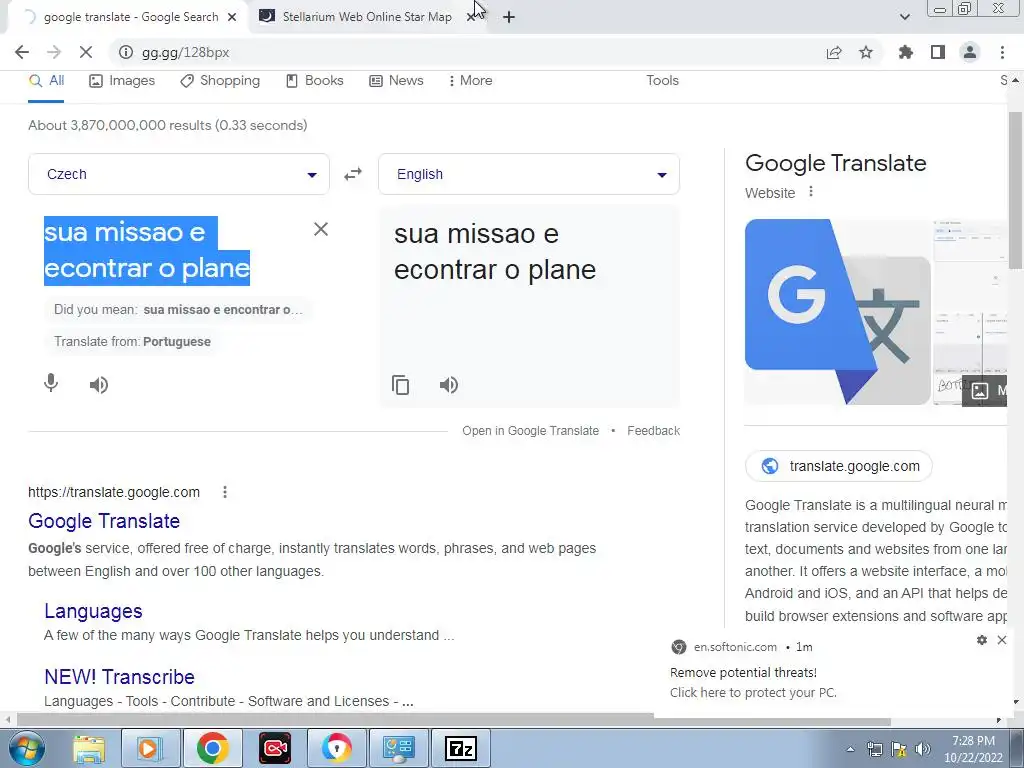The height and width of the screenshot is (768, 1024).
Task: Click the address bar URL gg.gg/128bpx
Action: pos(185,52)
